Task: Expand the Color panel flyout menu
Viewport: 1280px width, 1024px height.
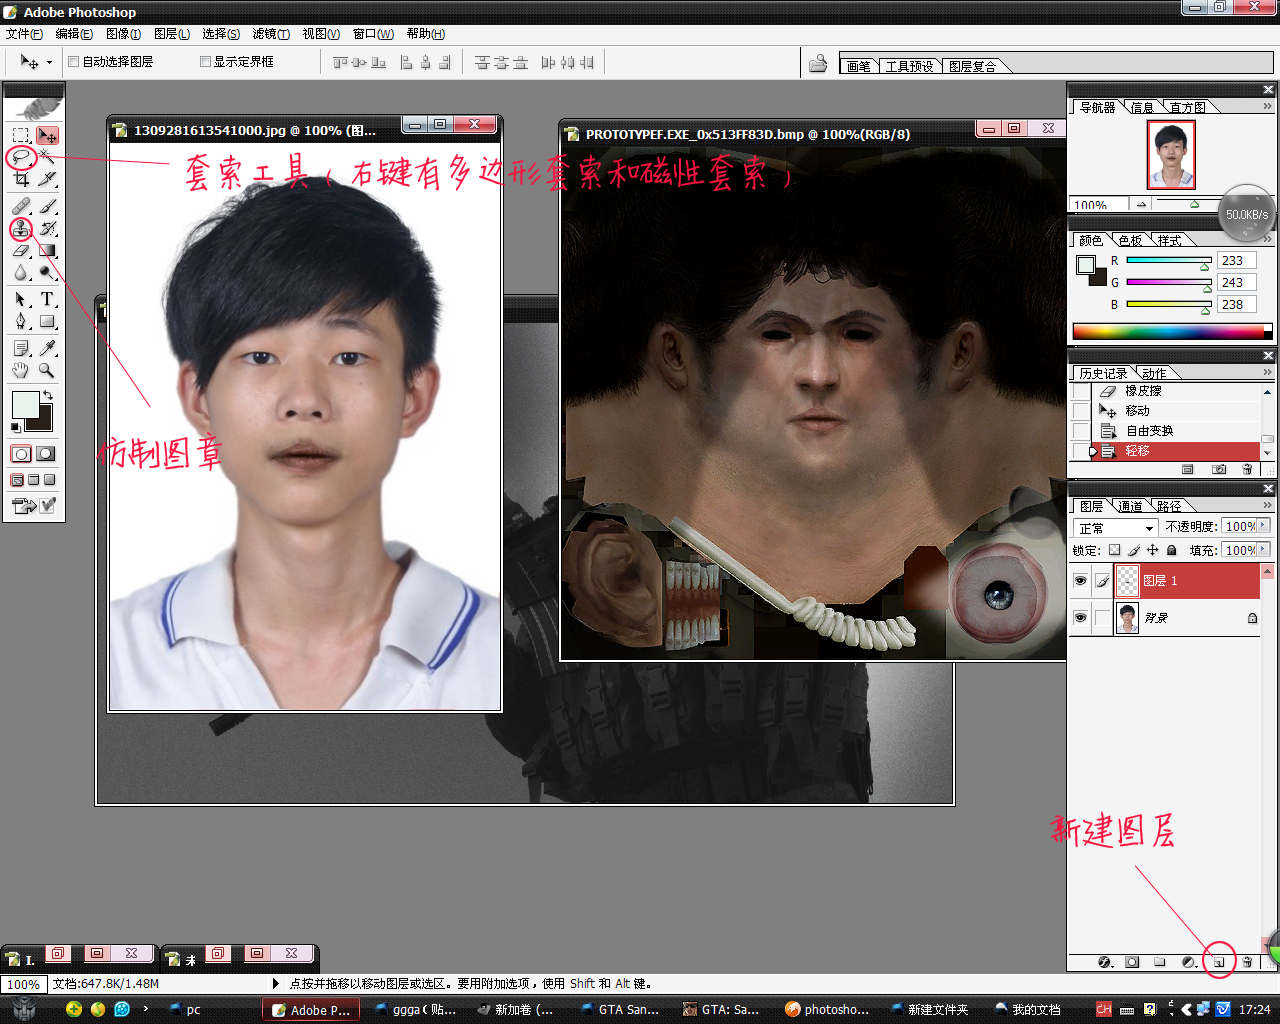Action: coord(1268,239)
